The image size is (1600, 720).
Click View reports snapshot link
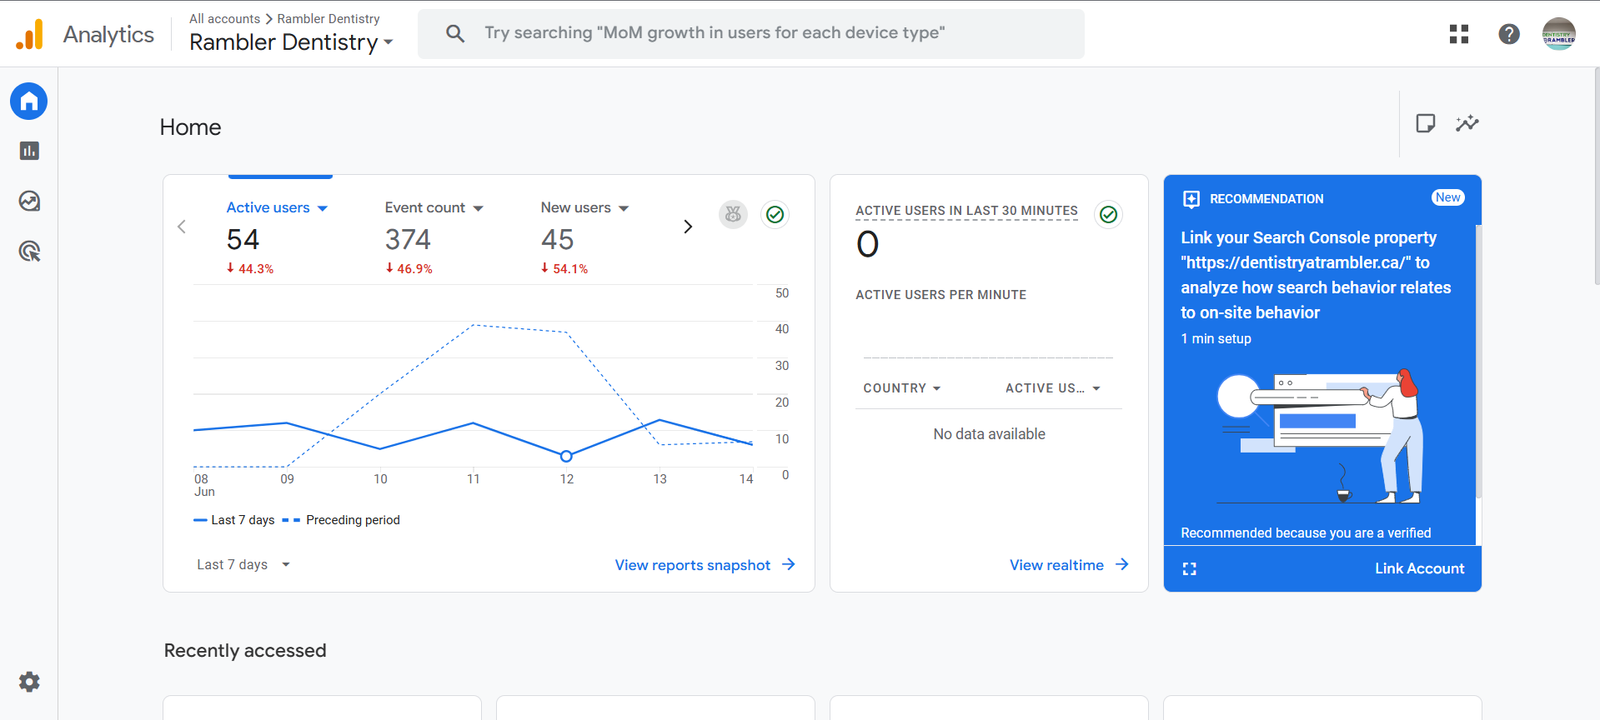(x=705, y=565)
